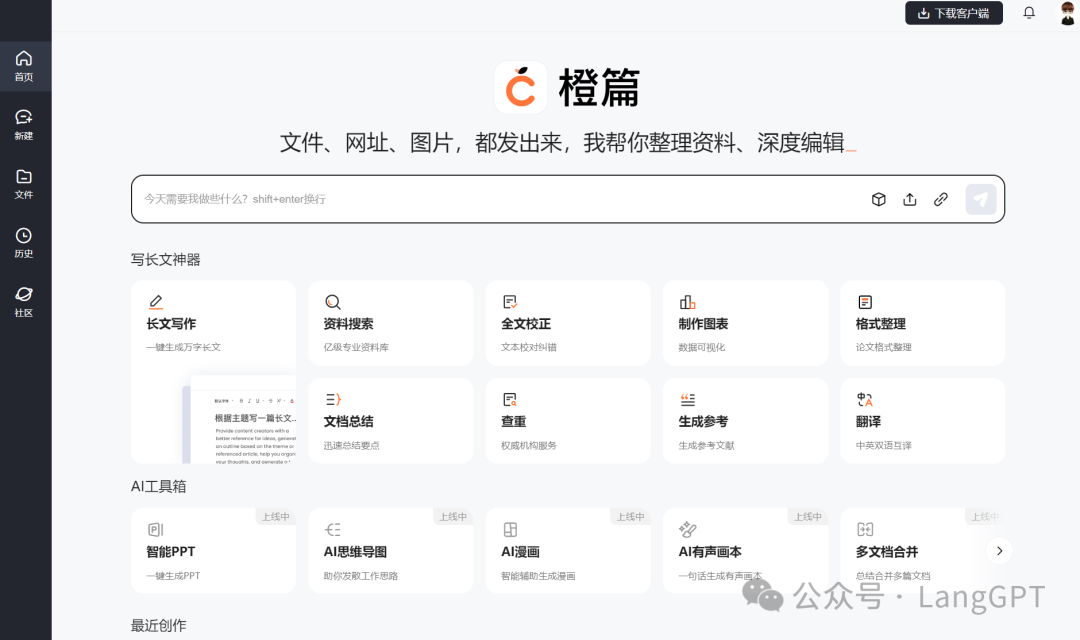1080x640 pixels.
Task: Open 全文校正 card title
Action: 526,324
